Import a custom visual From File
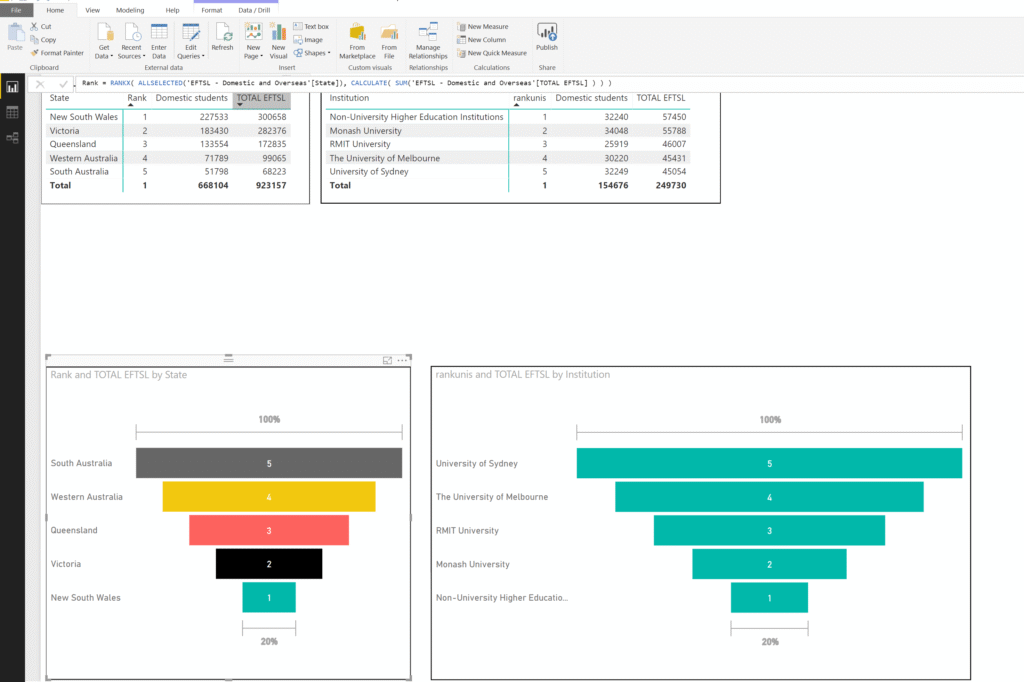This screenshot has width=1024, height=682. coord(389,41)
